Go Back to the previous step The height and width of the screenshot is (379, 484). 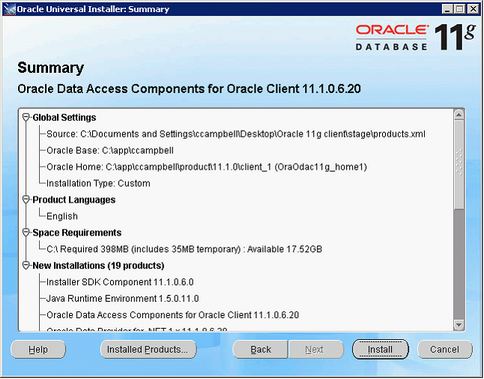point(260,349)
